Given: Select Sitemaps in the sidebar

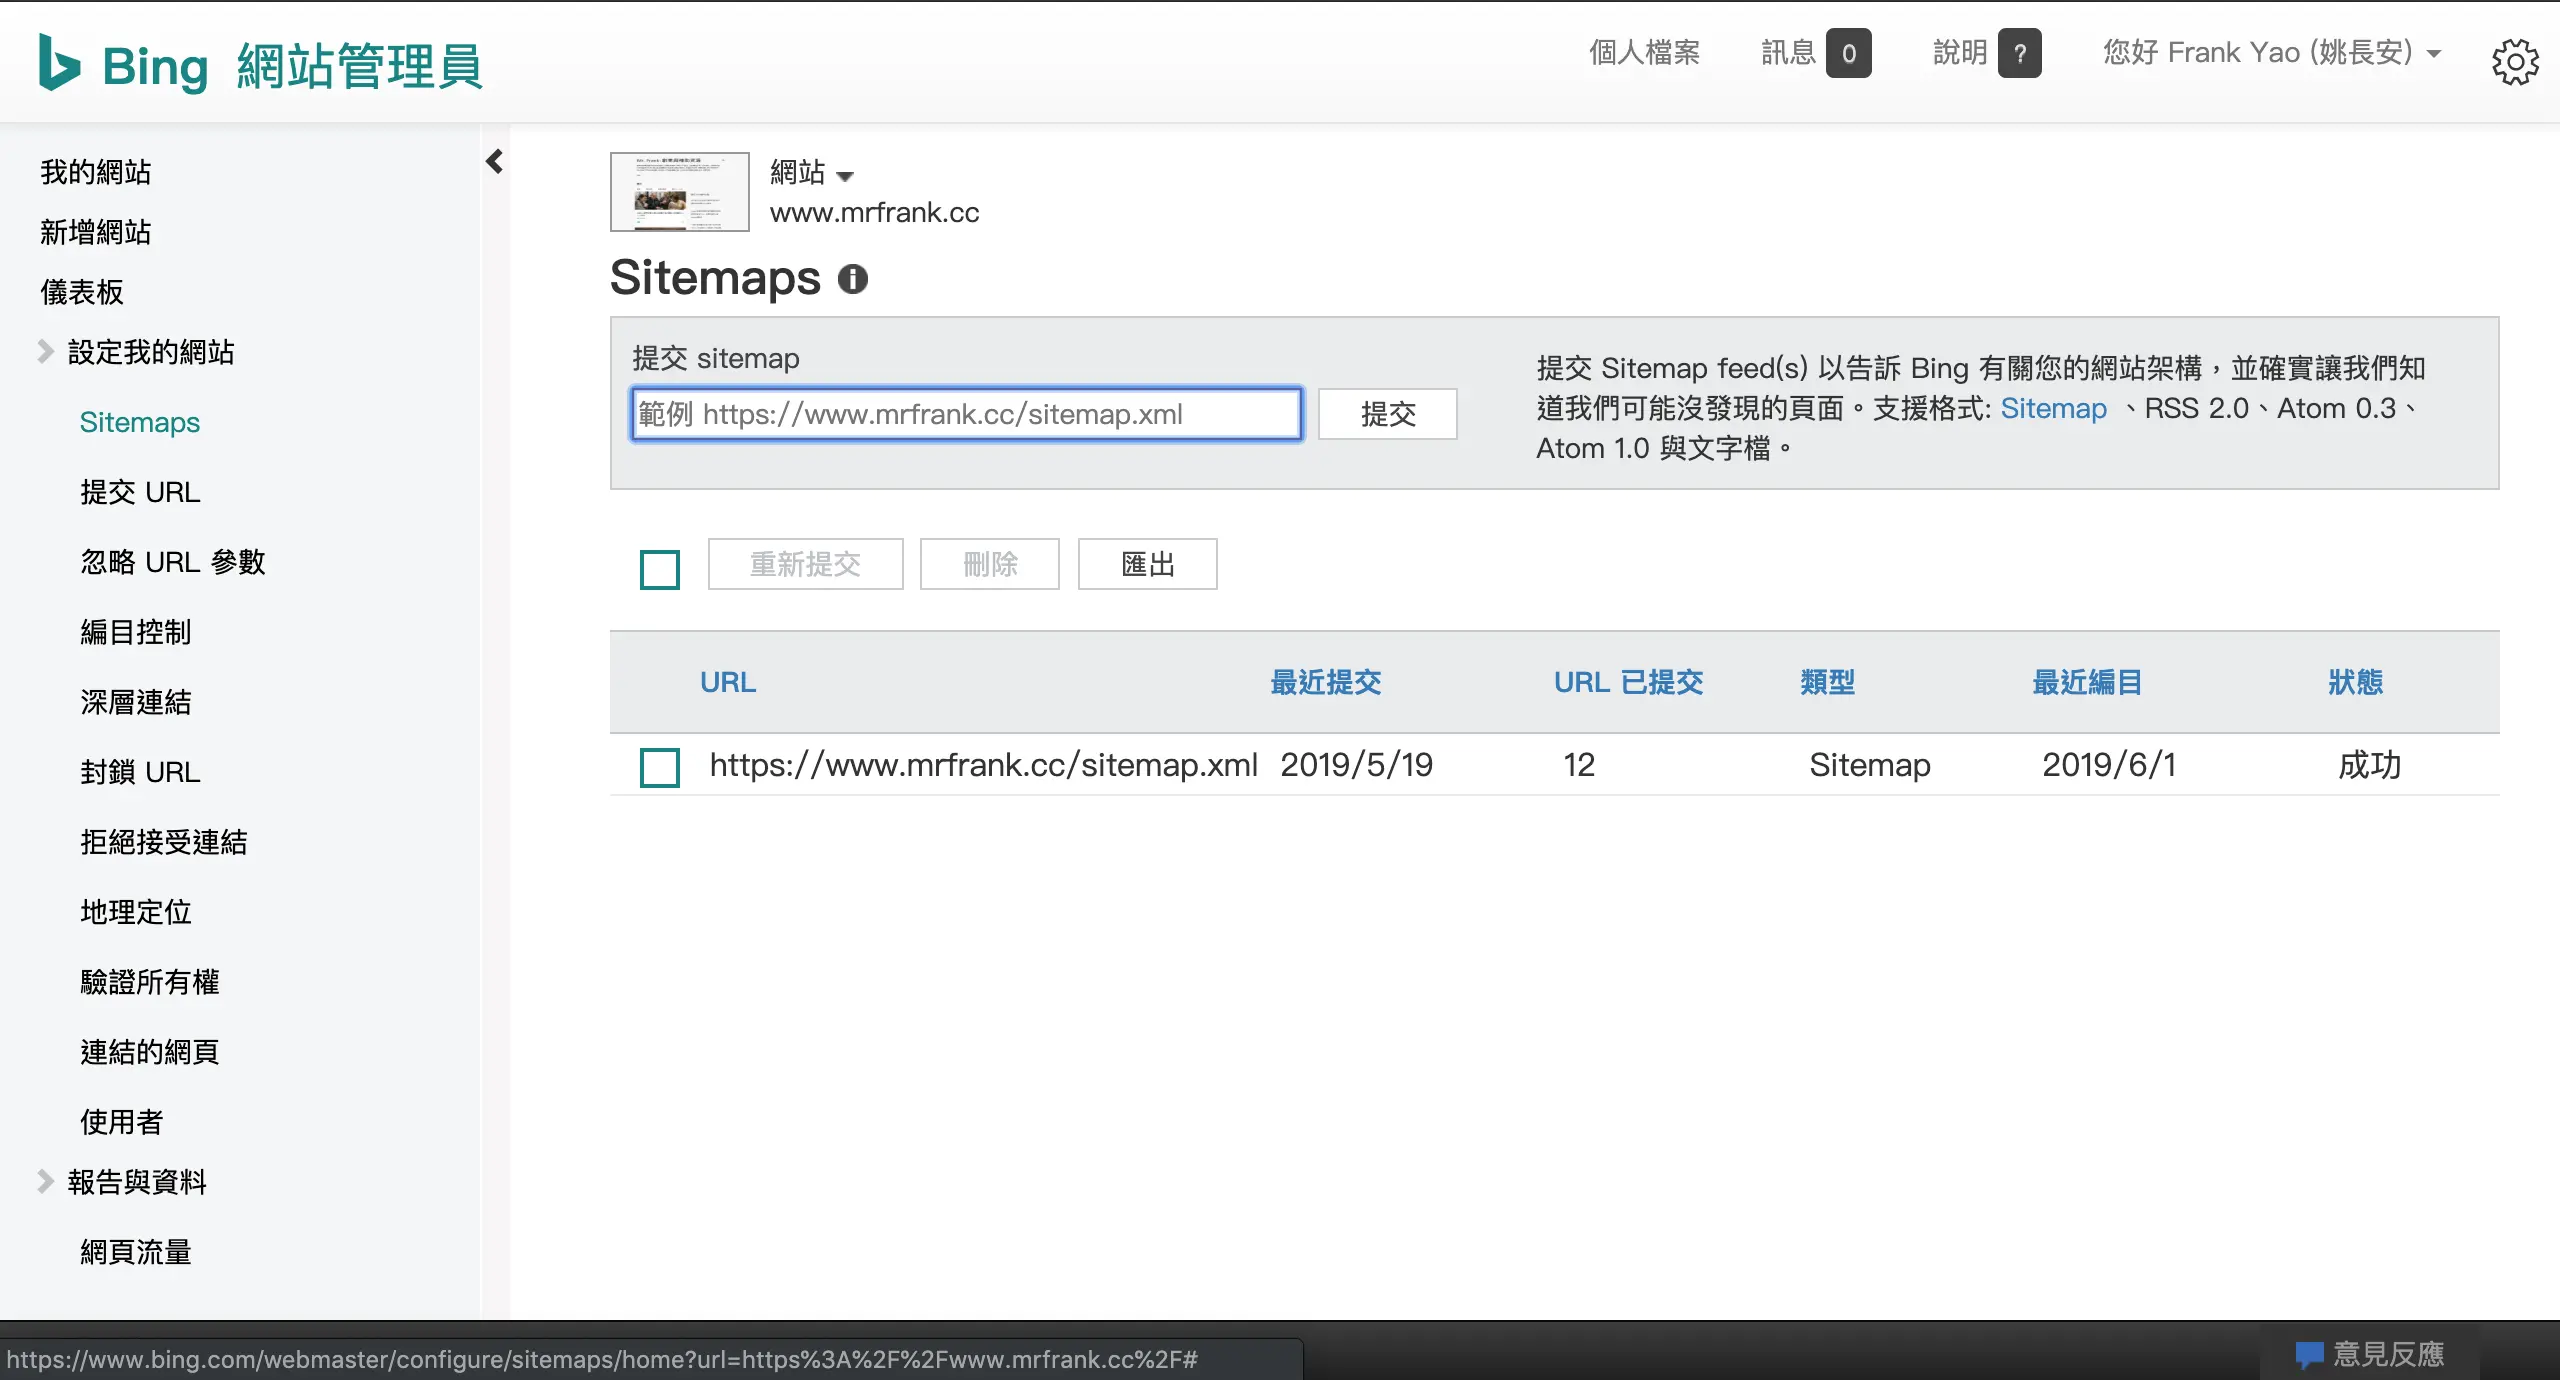Looking at the screenshot, I should coord(140,422).
